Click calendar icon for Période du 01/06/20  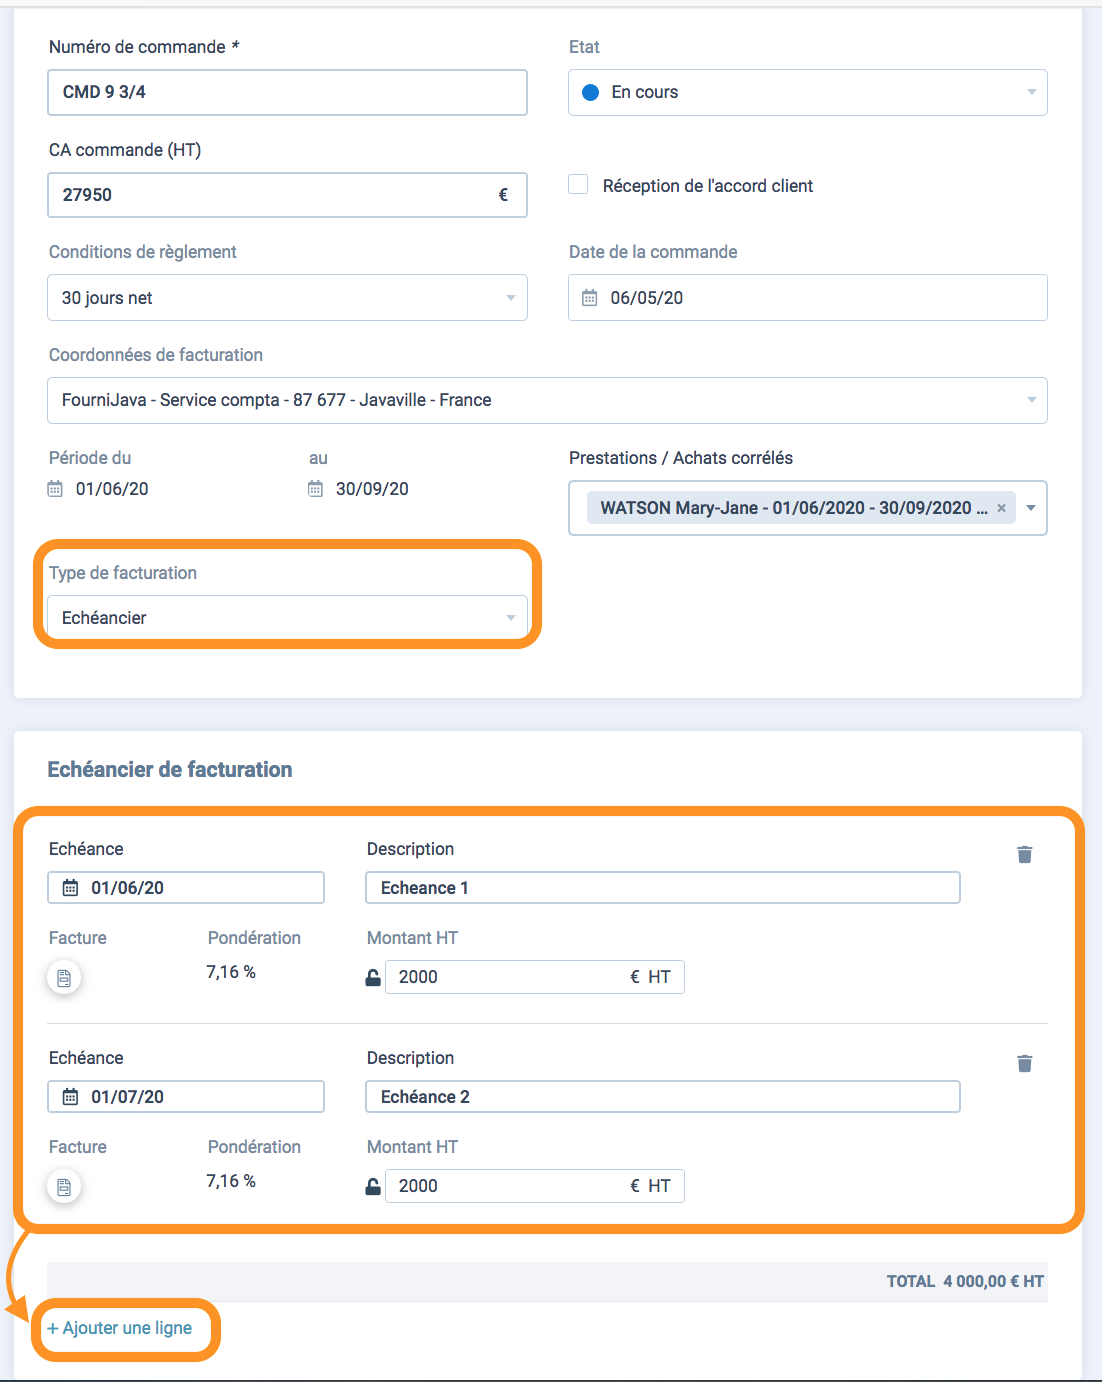55,489
